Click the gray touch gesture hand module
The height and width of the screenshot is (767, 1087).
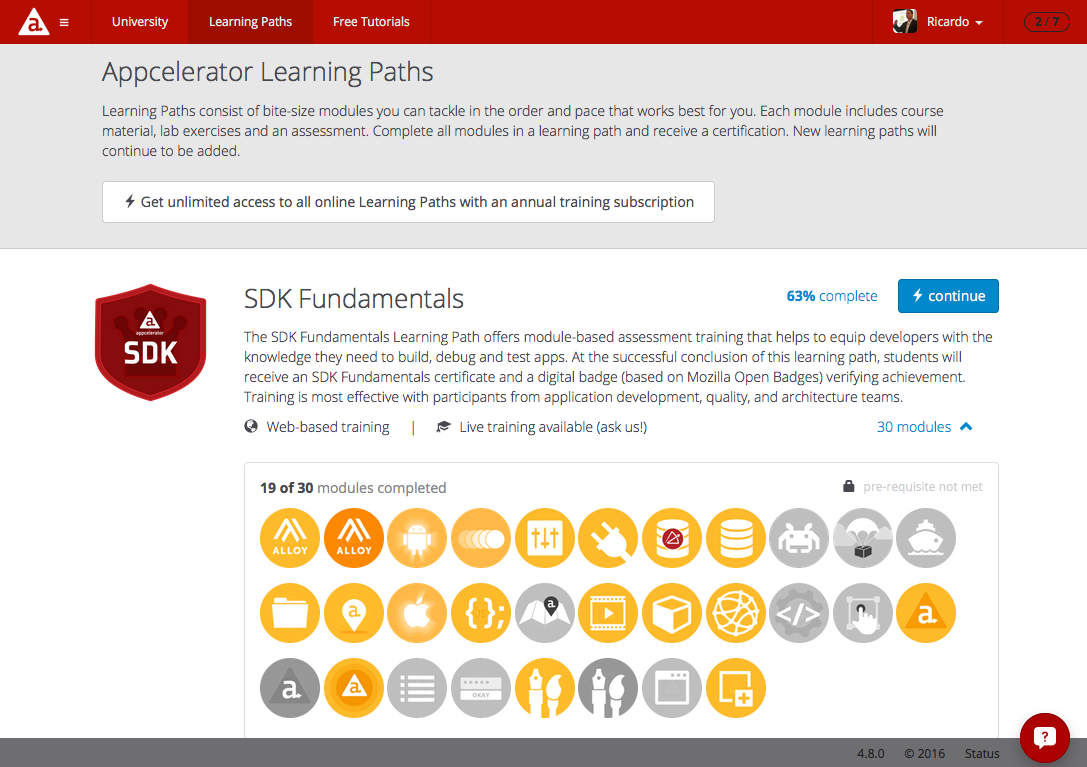point(863,613)
